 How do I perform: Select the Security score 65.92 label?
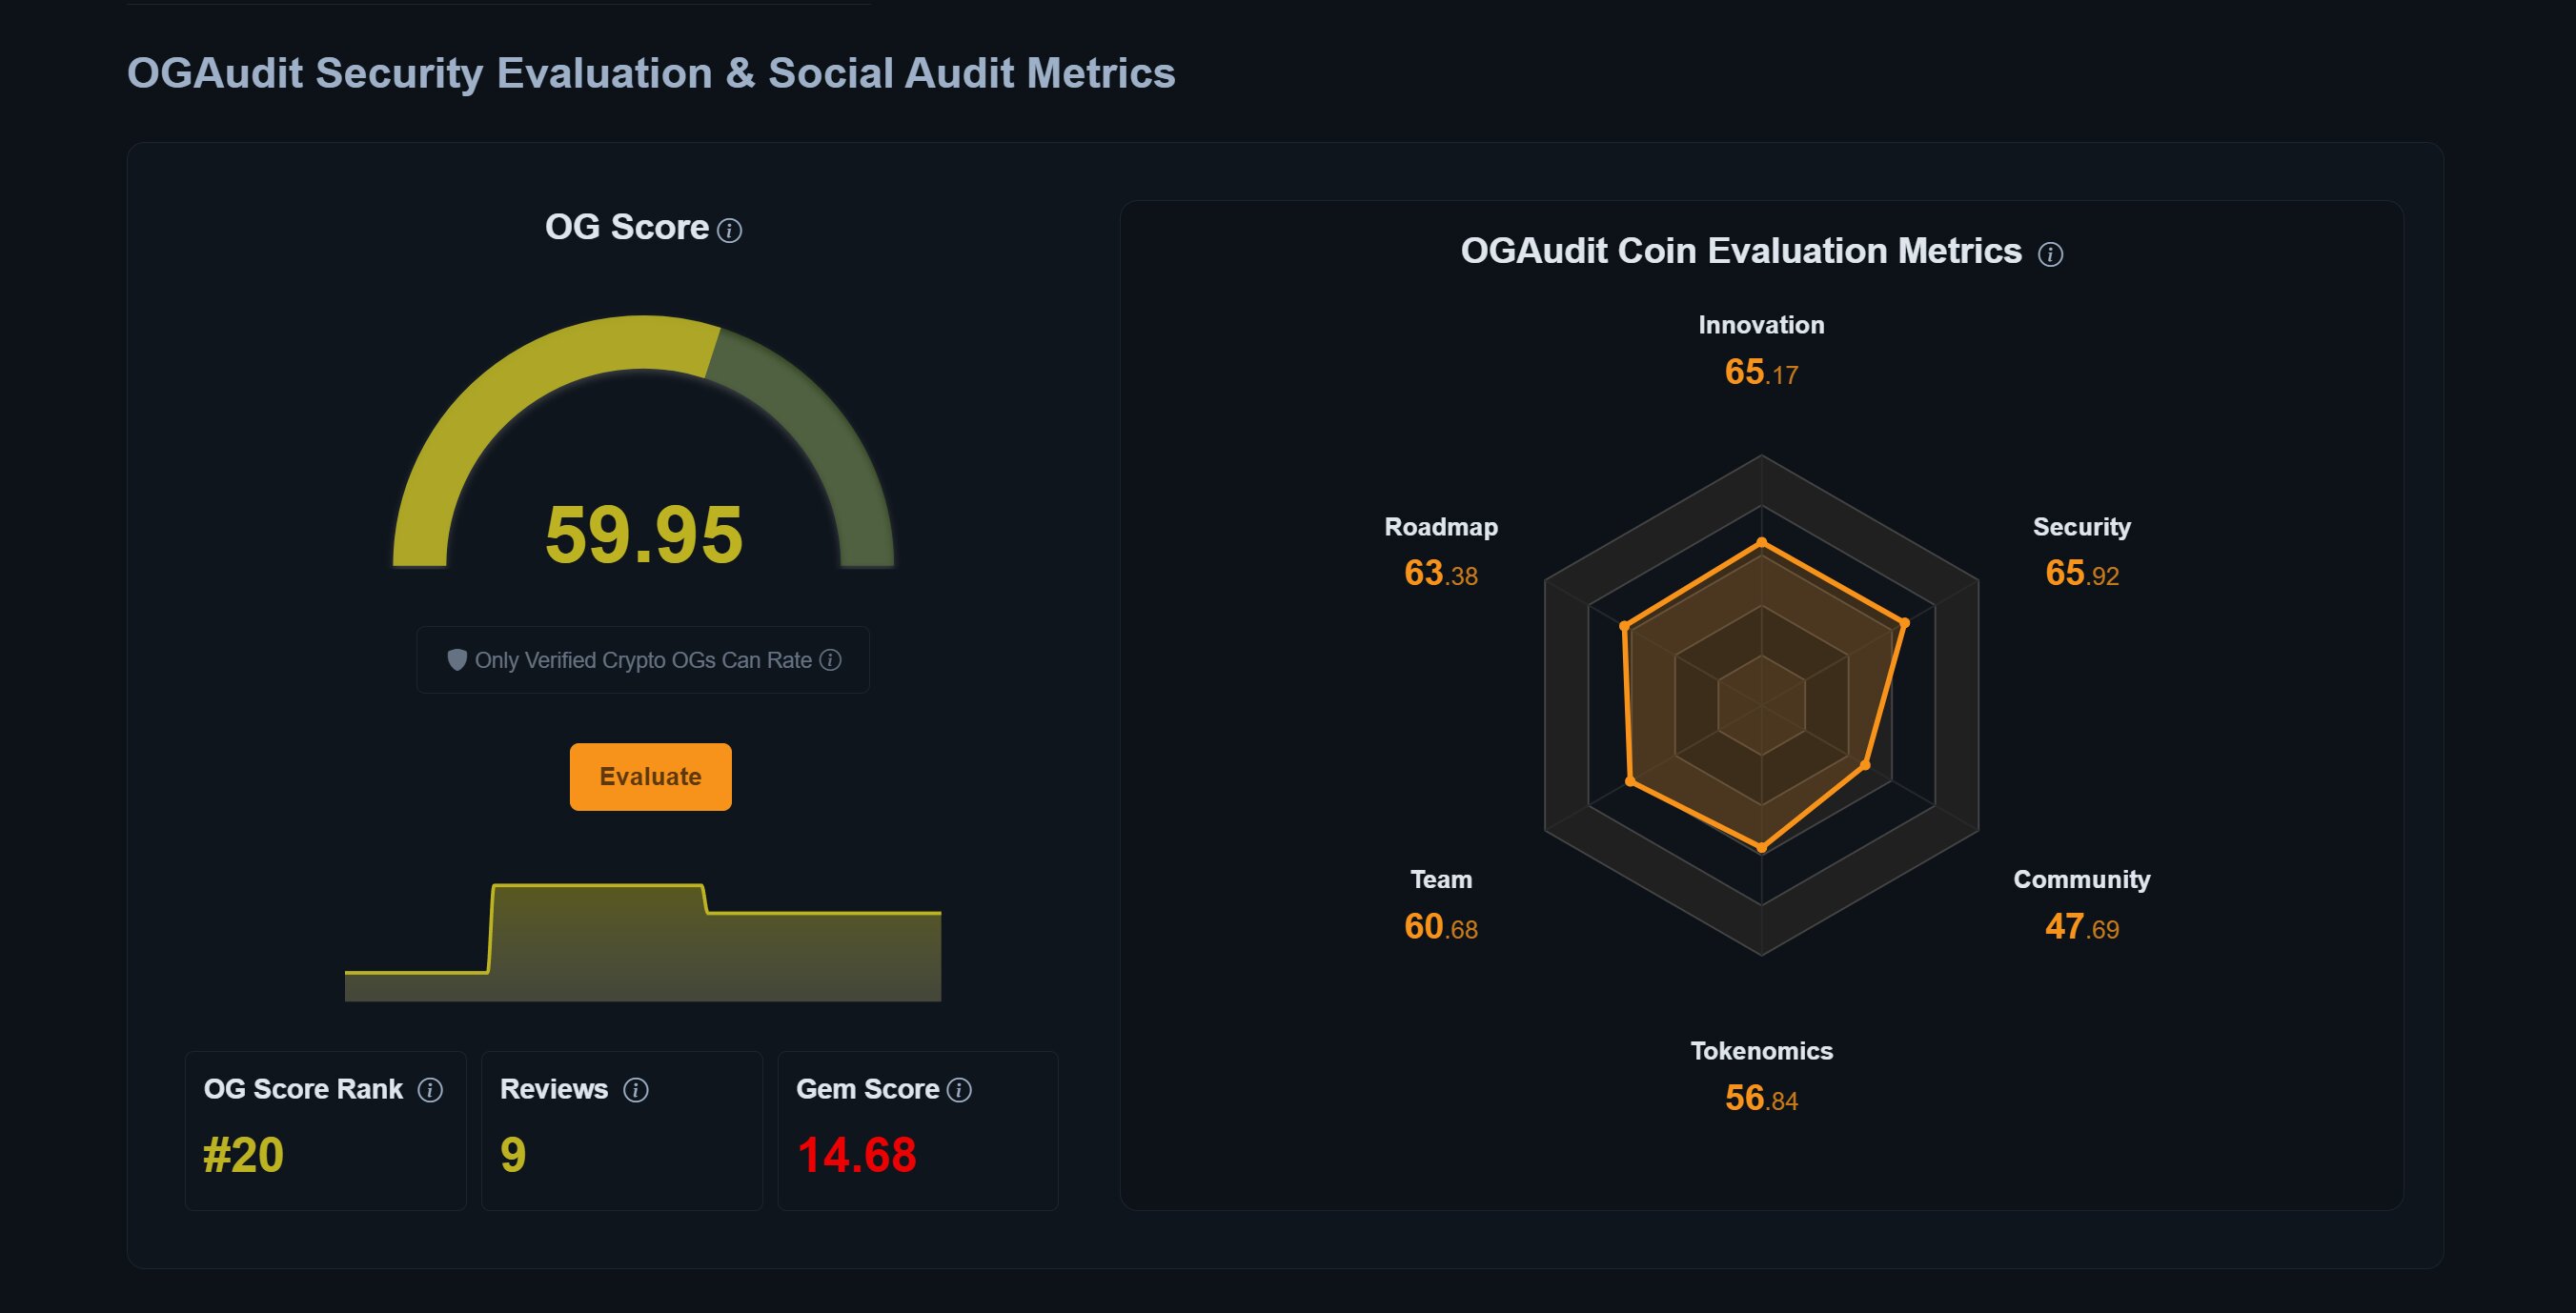(x=2081, y=573)
